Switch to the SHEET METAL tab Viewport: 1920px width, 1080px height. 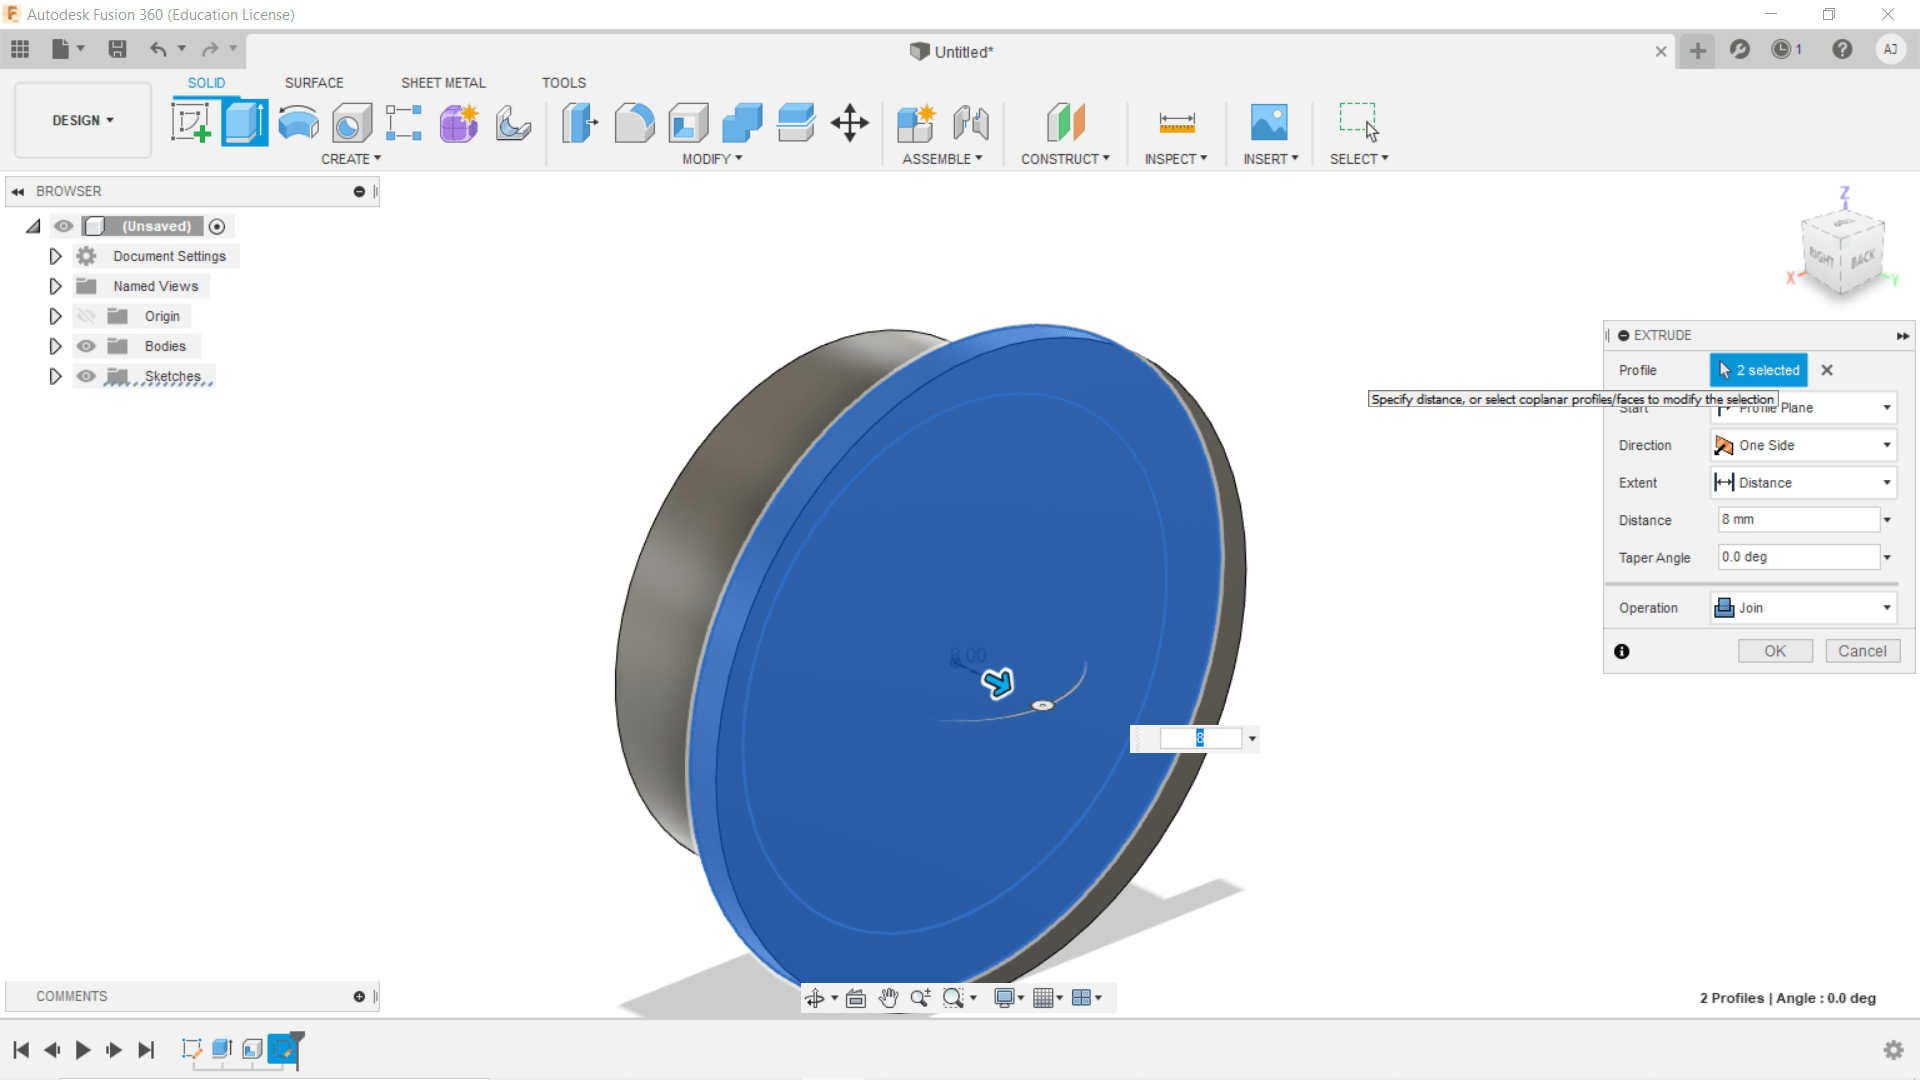click(443, 83)
